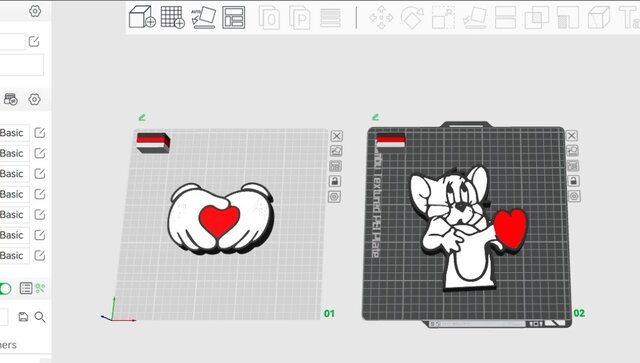Toggle the lock on plate 01
The image size is (640, 363).
tap(335, 181)
